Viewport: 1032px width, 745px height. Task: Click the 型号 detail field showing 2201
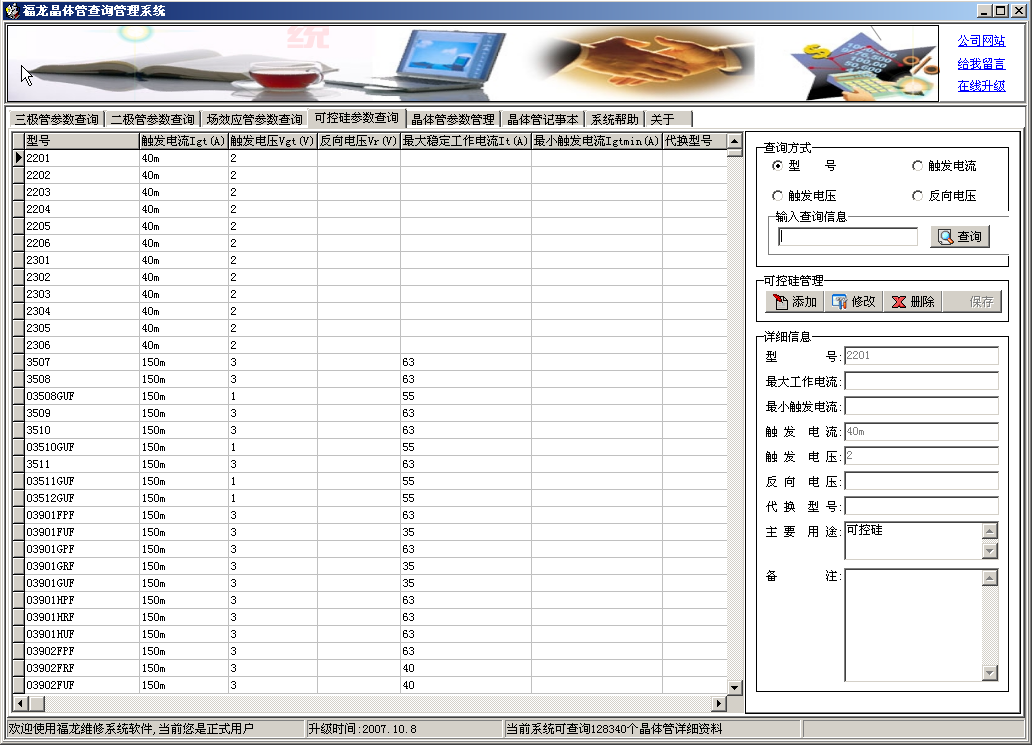(x=921, y=356)
